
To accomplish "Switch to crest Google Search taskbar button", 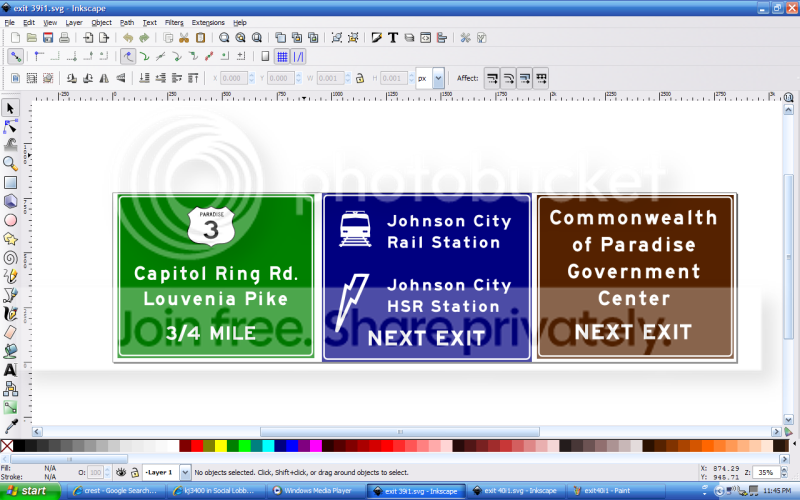I will (x=116, y=491).
